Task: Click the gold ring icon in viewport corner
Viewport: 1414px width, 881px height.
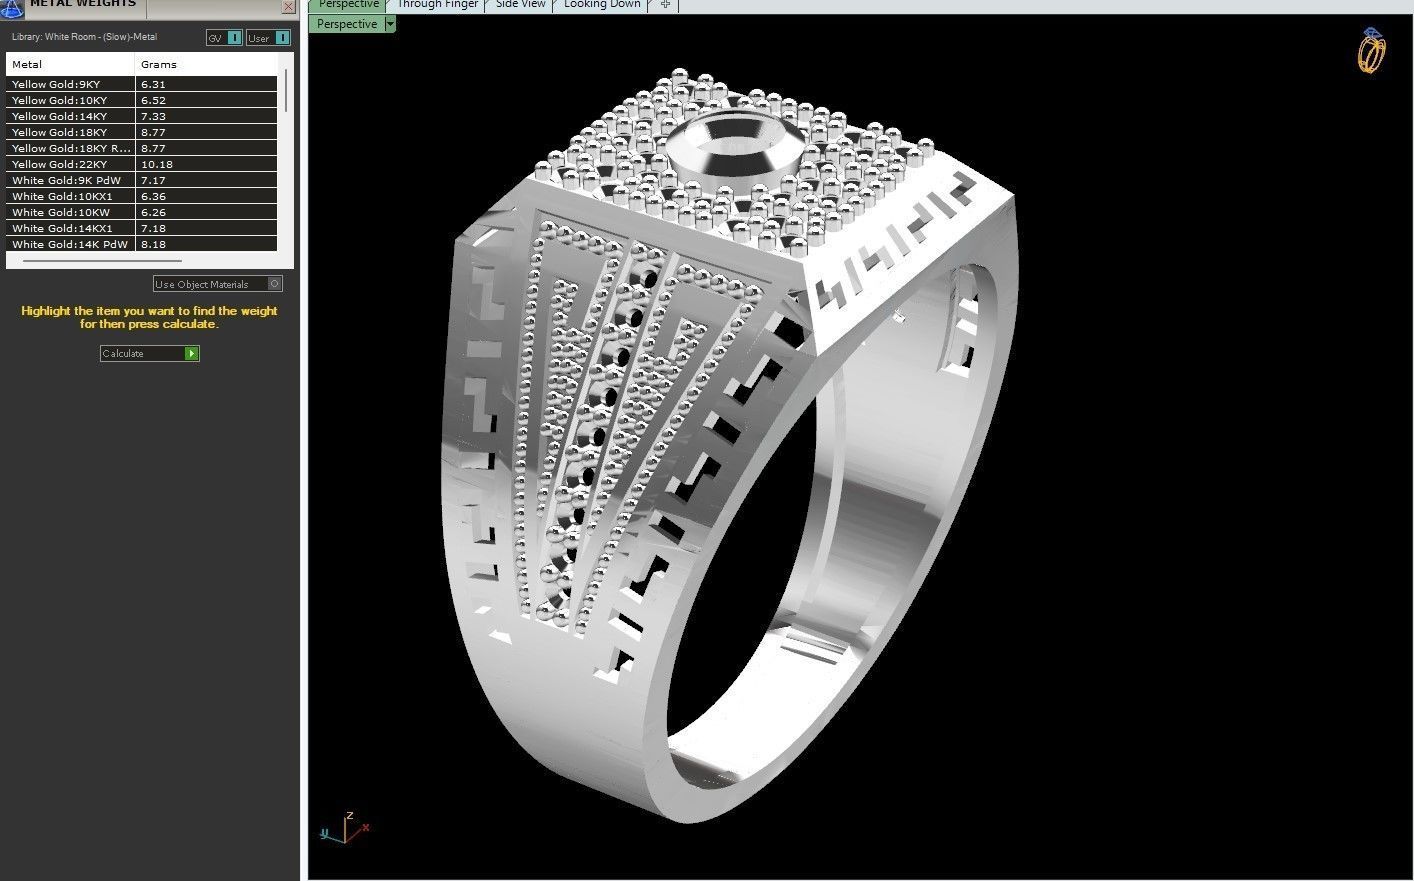Action: [x=1372, y=51]
